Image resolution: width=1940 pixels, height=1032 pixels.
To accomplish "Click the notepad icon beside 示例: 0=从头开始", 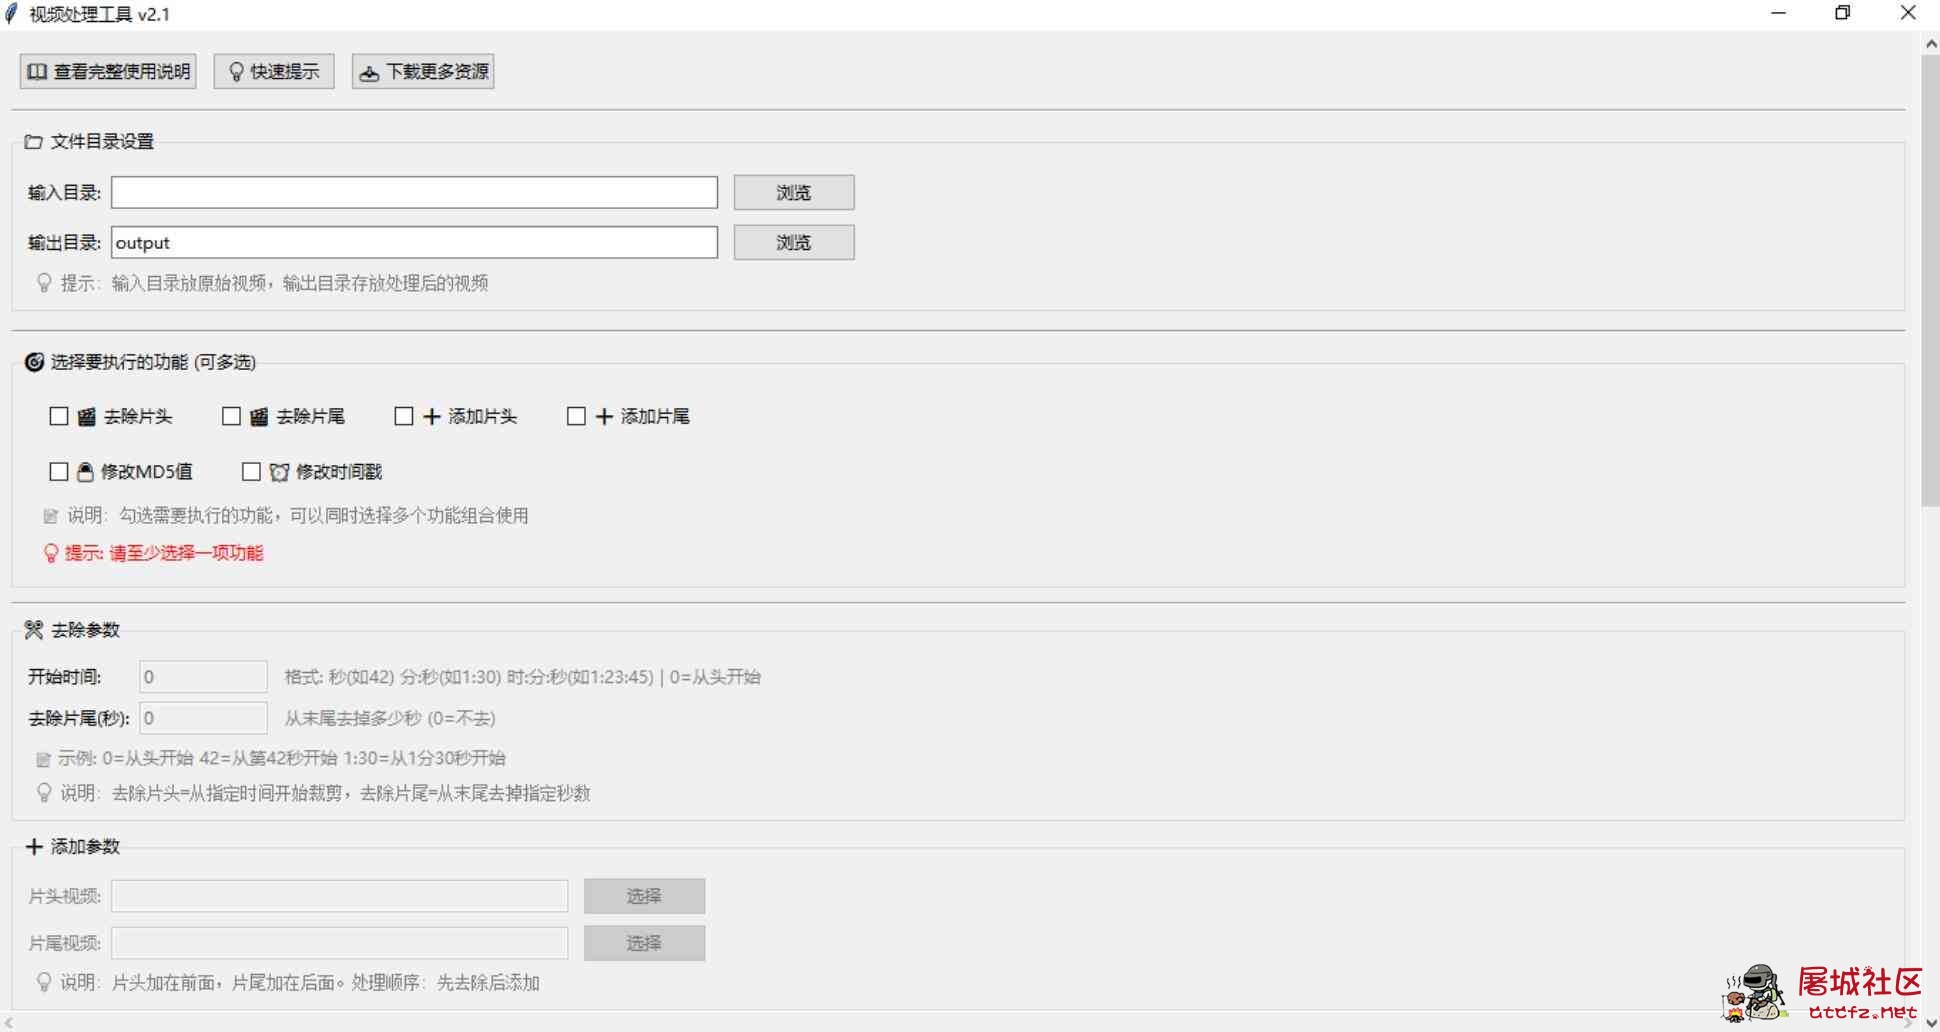I will point(43,759).
